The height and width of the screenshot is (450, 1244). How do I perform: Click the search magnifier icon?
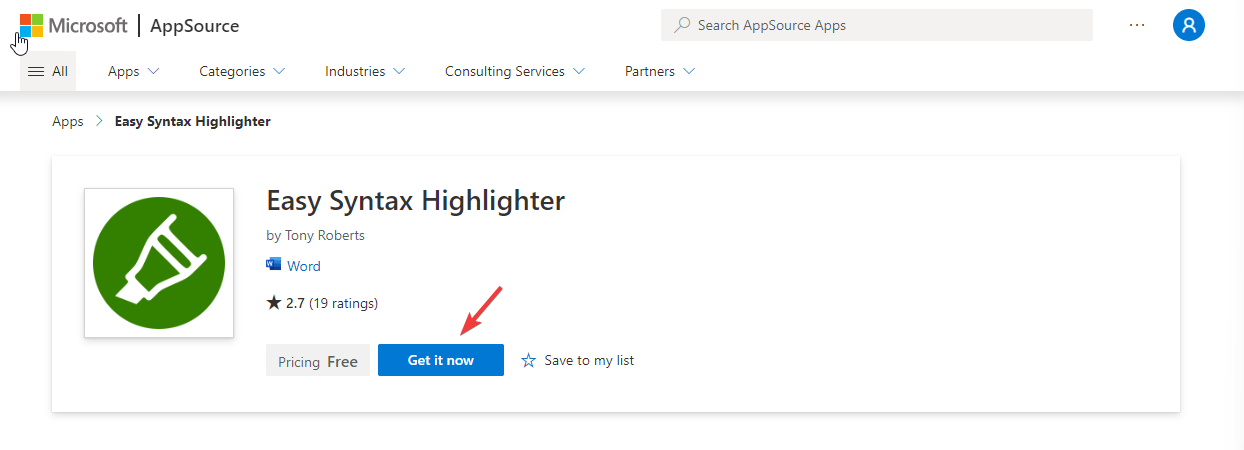[x=682, y=25]
